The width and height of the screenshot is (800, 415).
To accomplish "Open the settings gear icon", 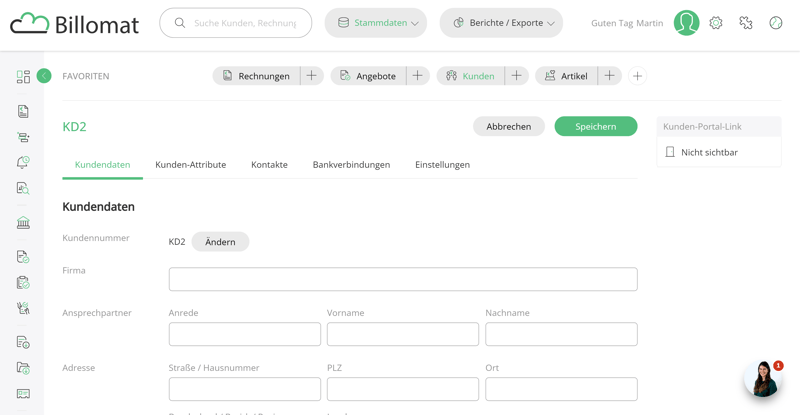I will (716, 23).
